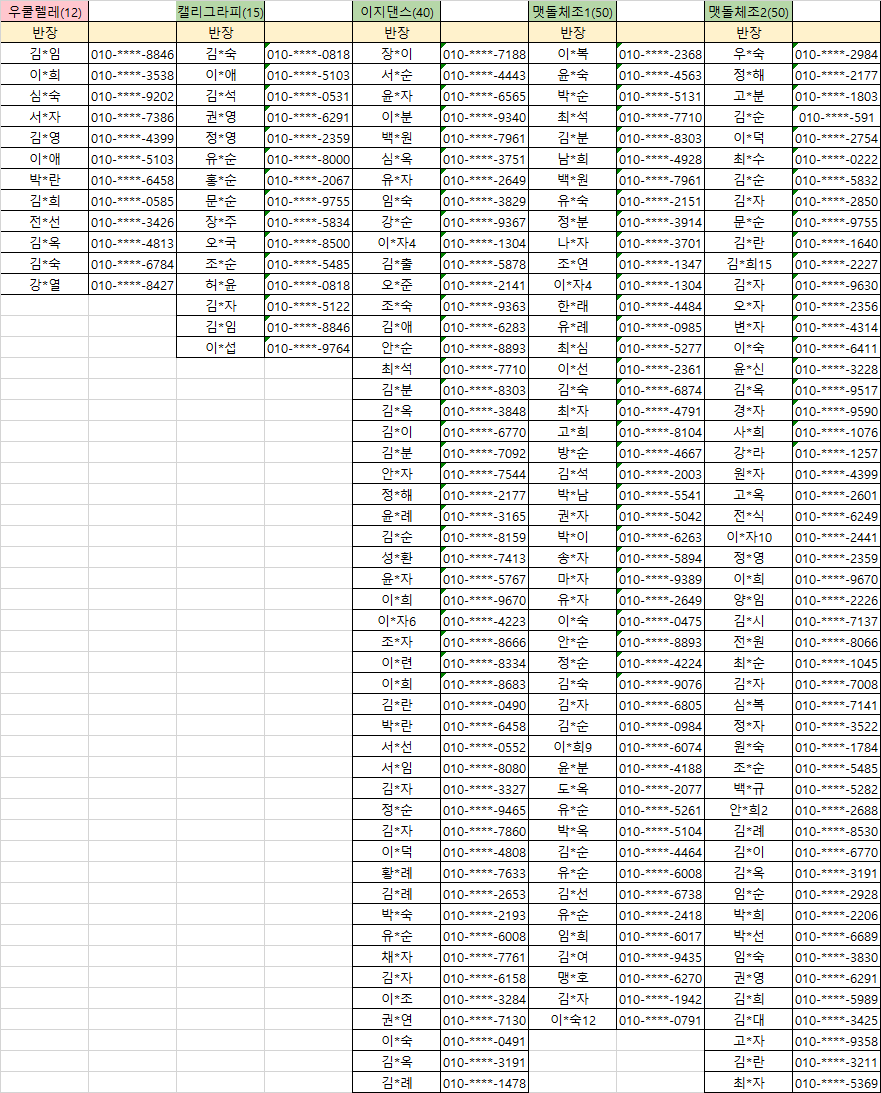Click the name cell 이*자10

(x=748, y=537)
